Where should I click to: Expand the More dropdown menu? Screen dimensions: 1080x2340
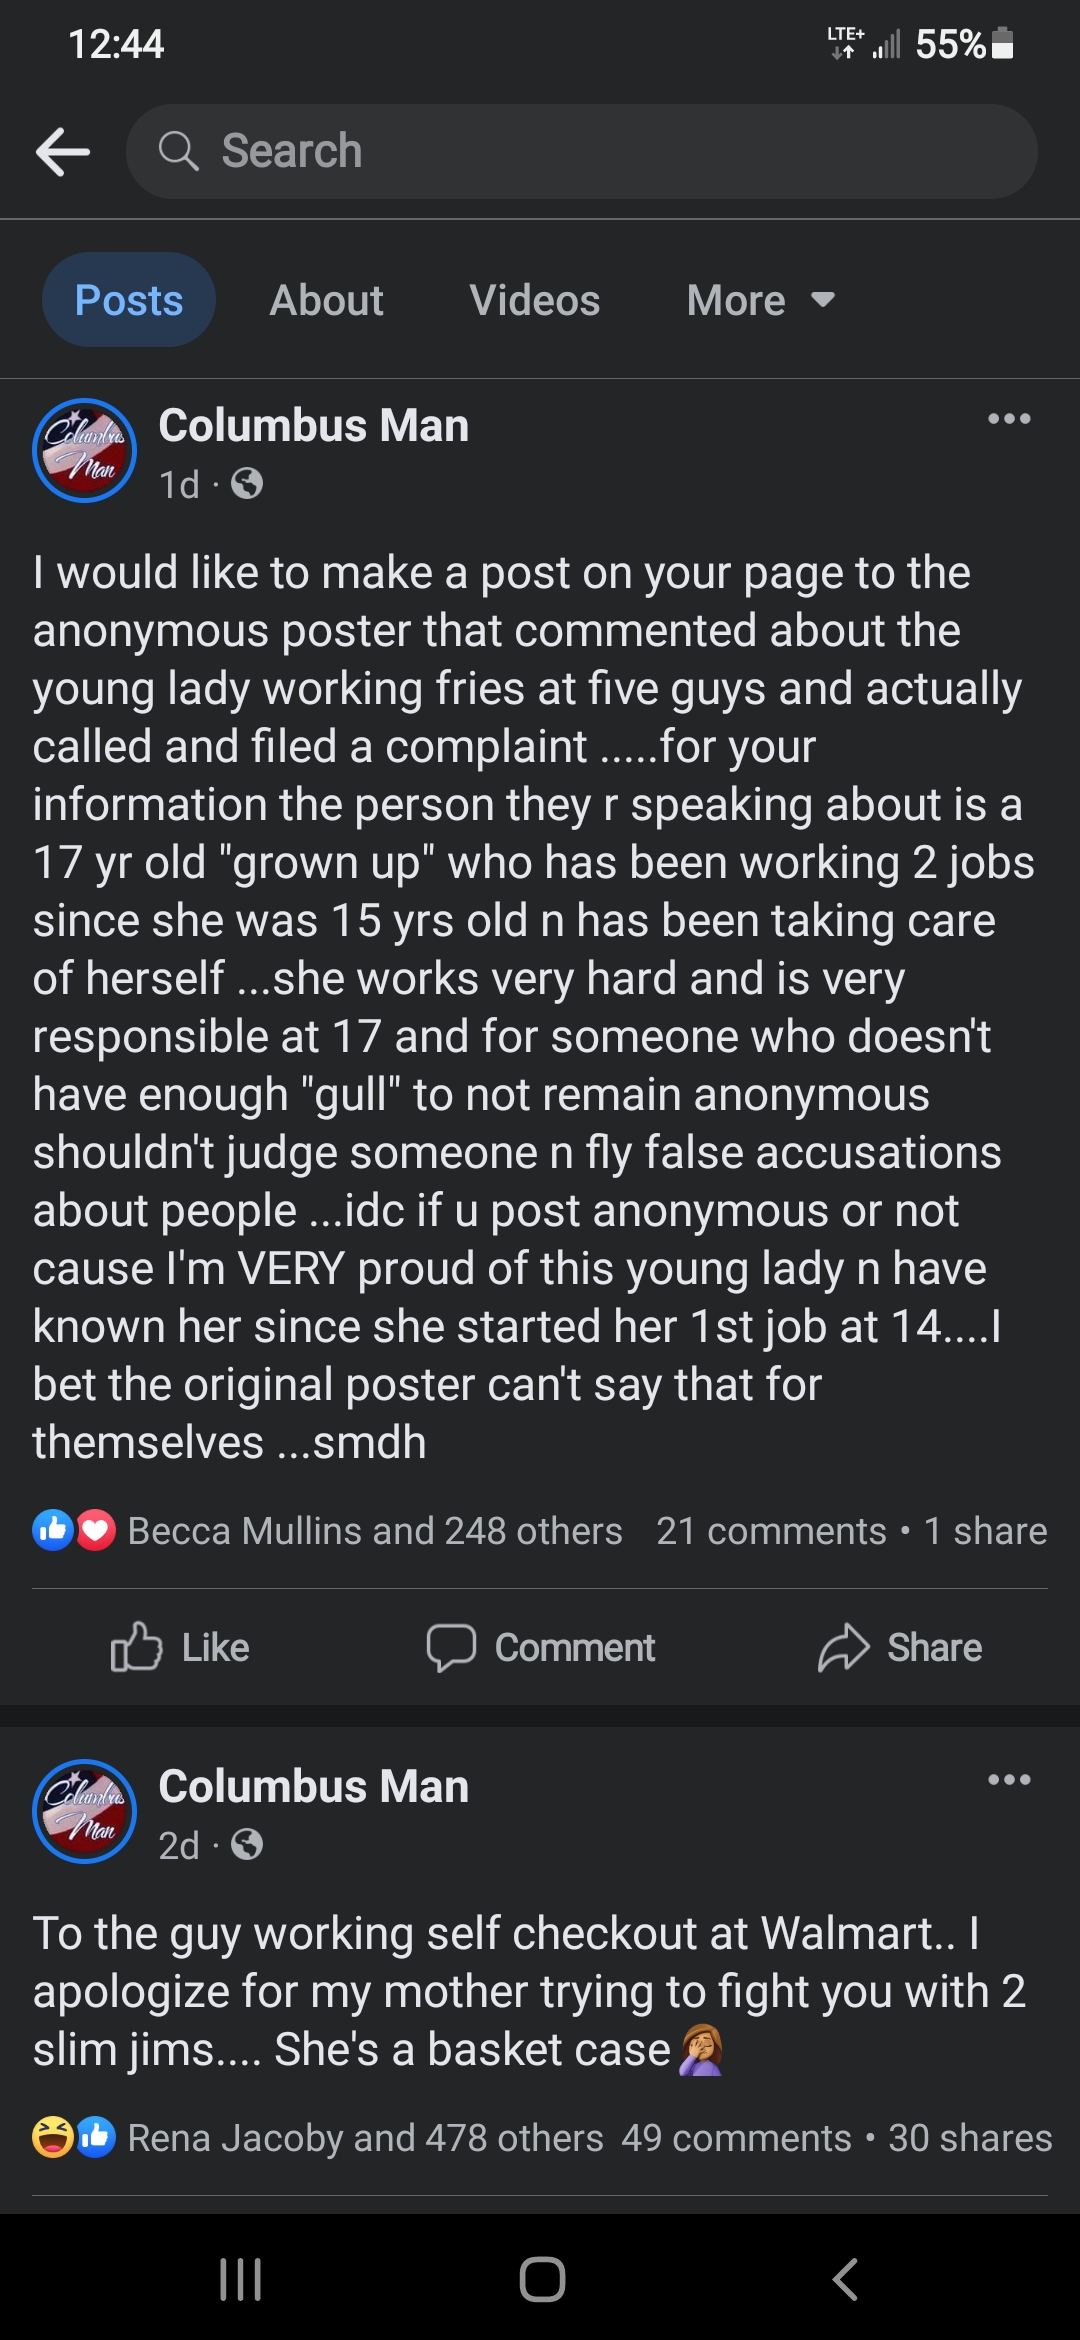(x=760, y=300)
